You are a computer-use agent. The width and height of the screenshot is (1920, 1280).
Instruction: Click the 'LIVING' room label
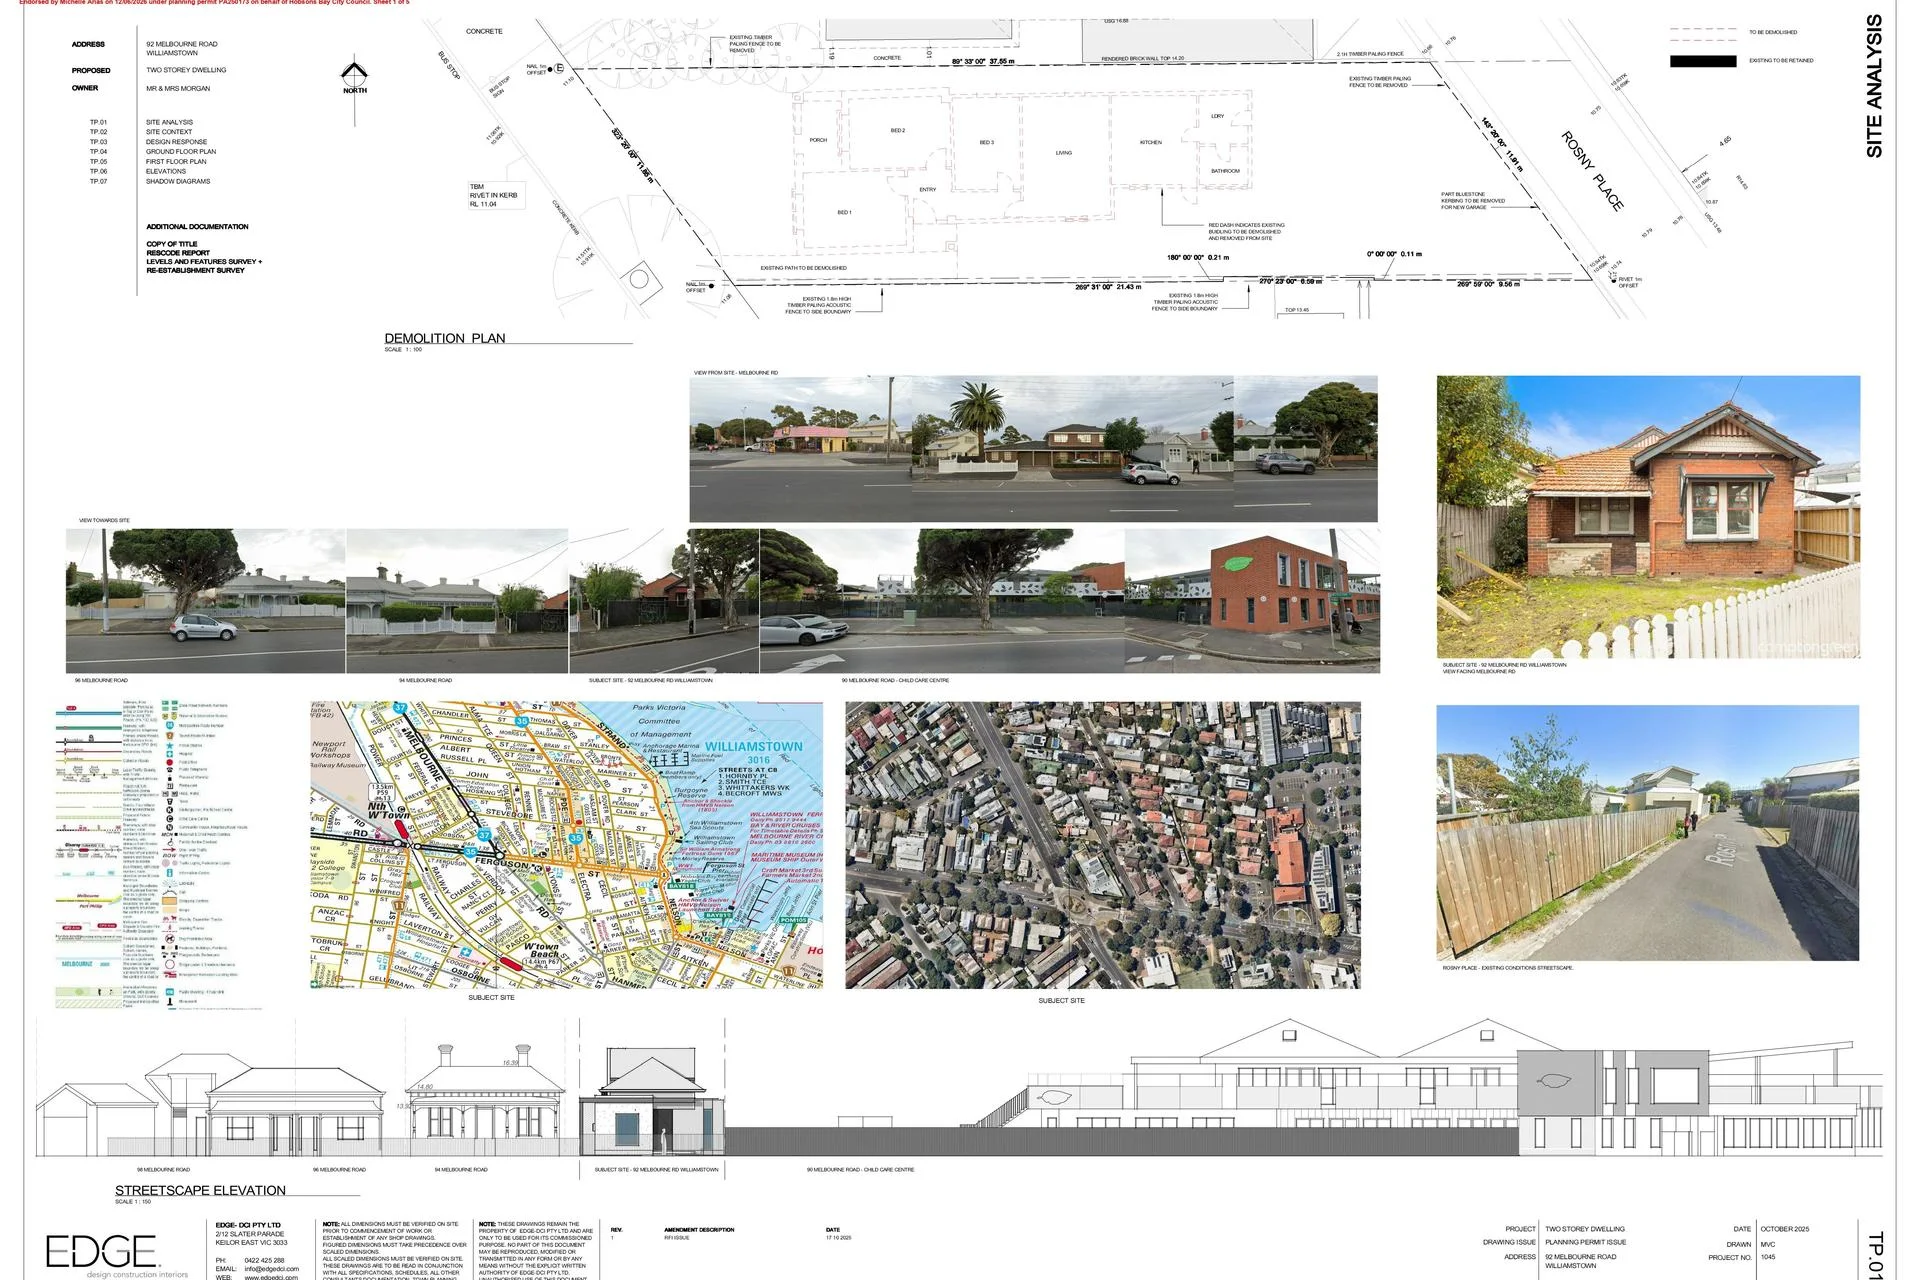click(x=1064, y=153)
